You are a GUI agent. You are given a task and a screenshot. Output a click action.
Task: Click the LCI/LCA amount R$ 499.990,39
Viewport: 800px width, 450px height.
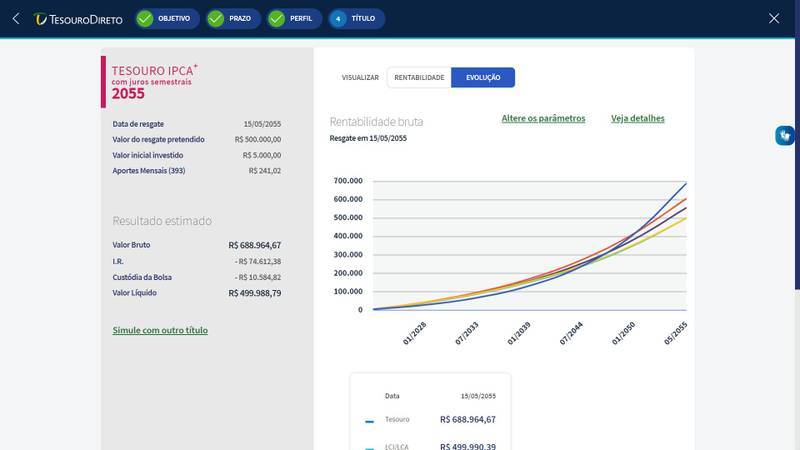coord(467,446)
